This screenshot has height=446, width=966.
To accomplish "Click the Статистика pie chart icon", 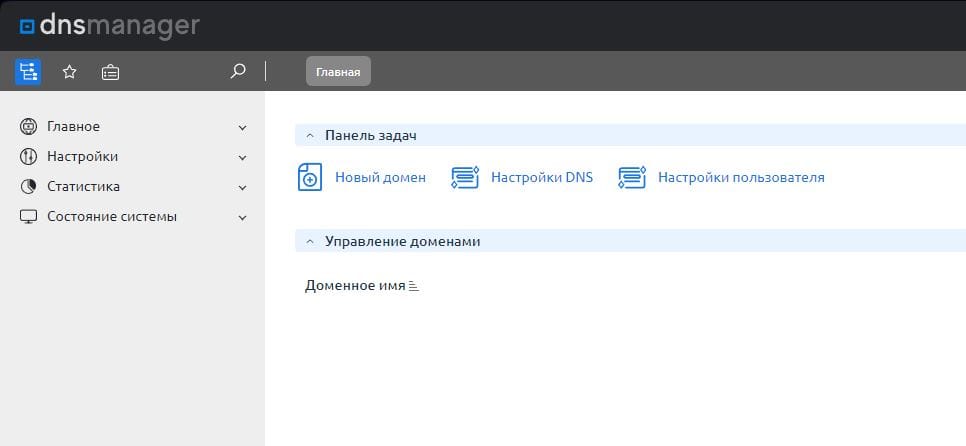I will pyautogui.click(x=28, y=187).
